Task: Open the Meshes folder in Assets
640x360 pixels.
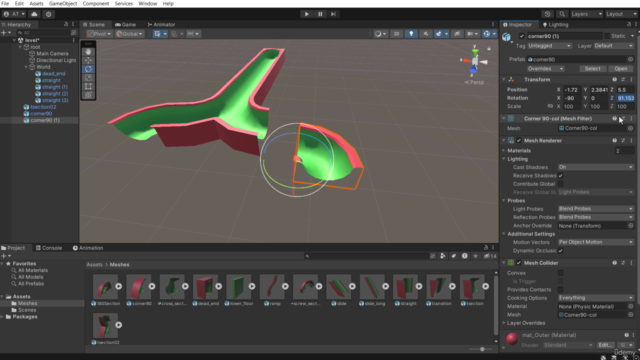Action: coord(27,303)
